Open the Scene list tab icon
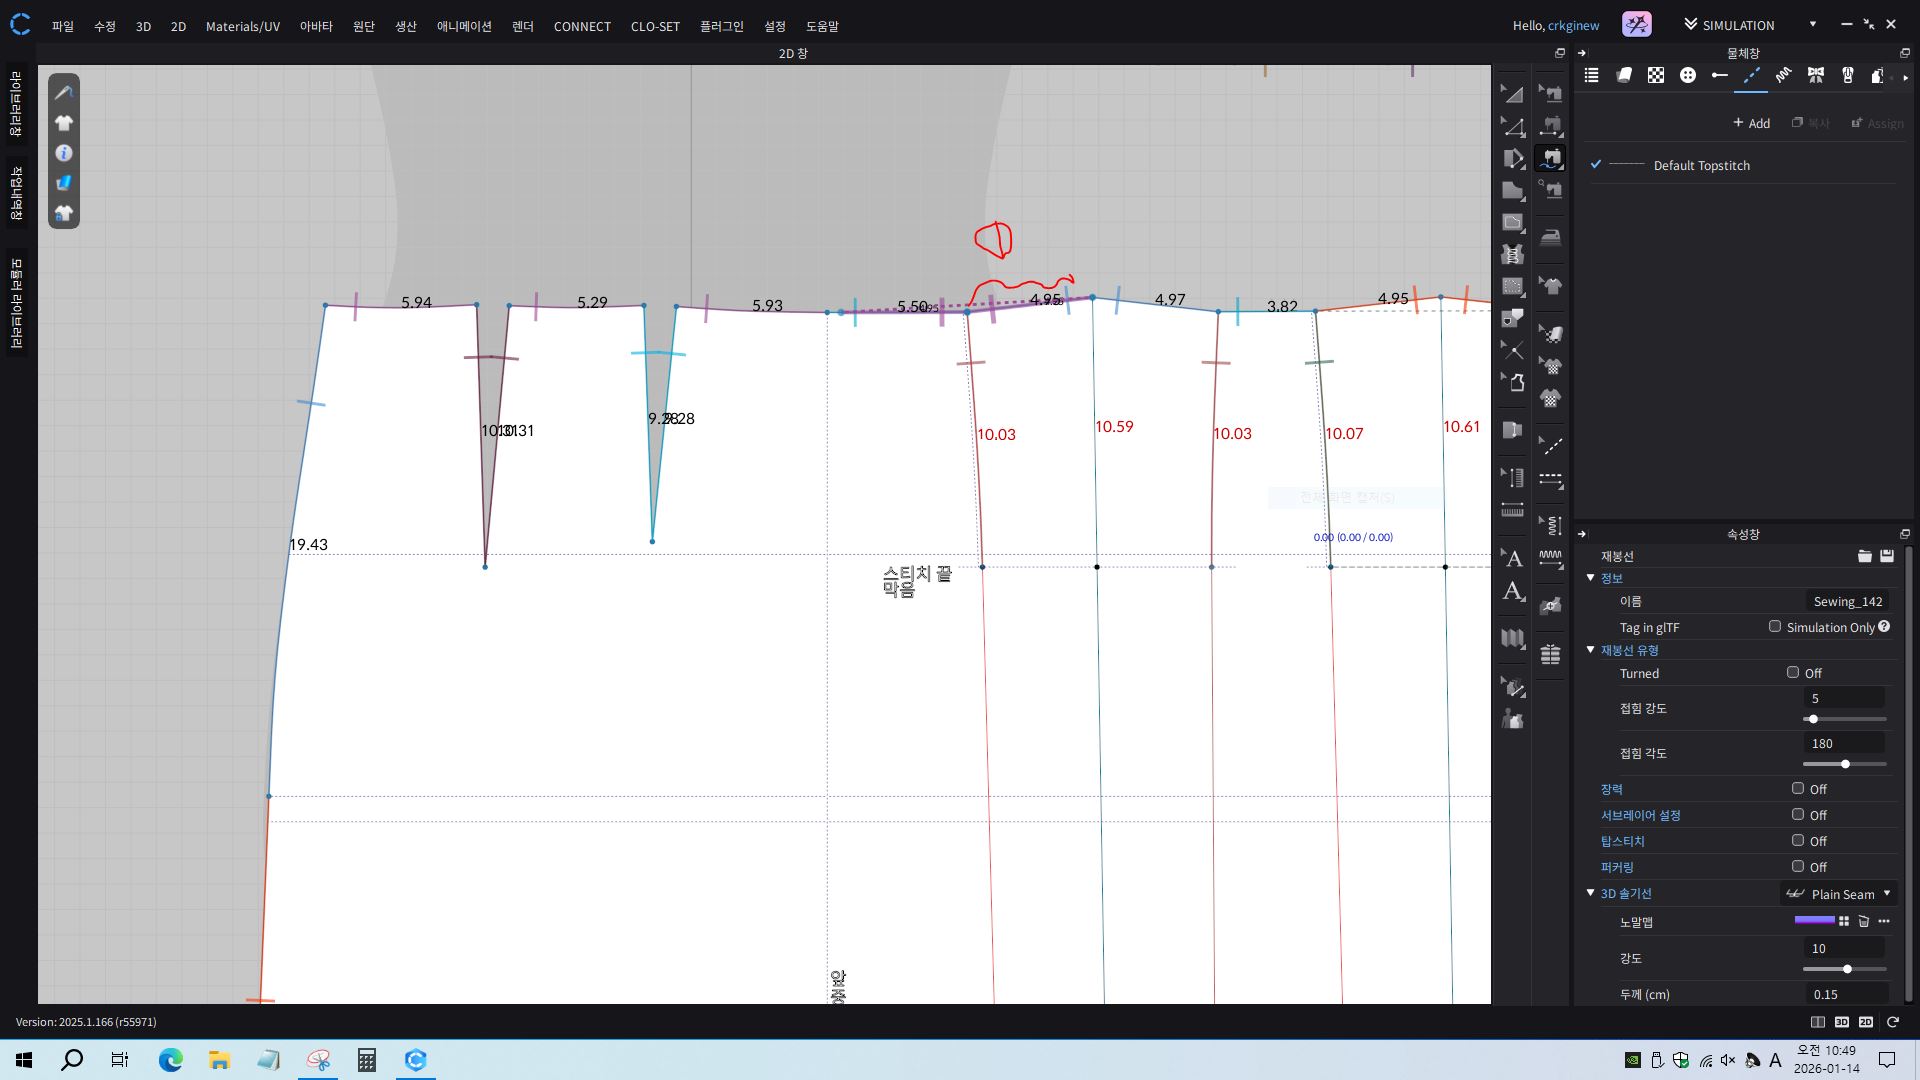The image size is (1920, 1080). (1592, 75)
